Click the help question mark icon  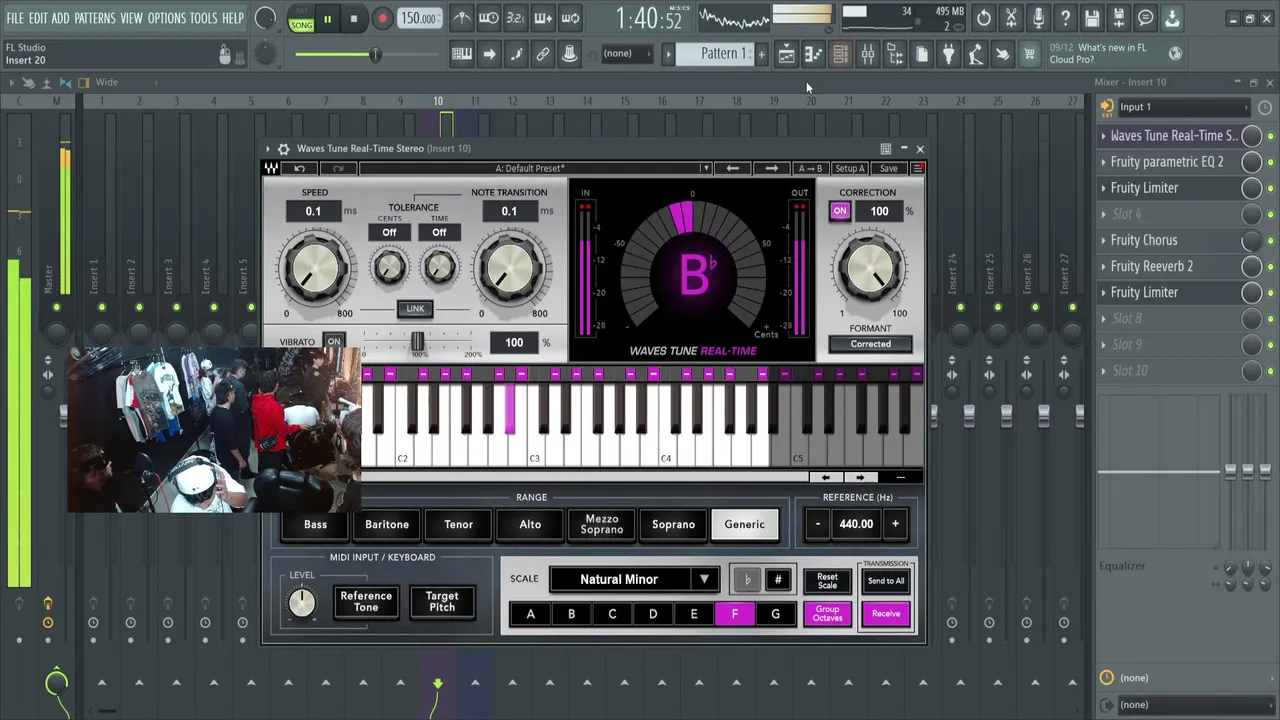[1065, 18]
